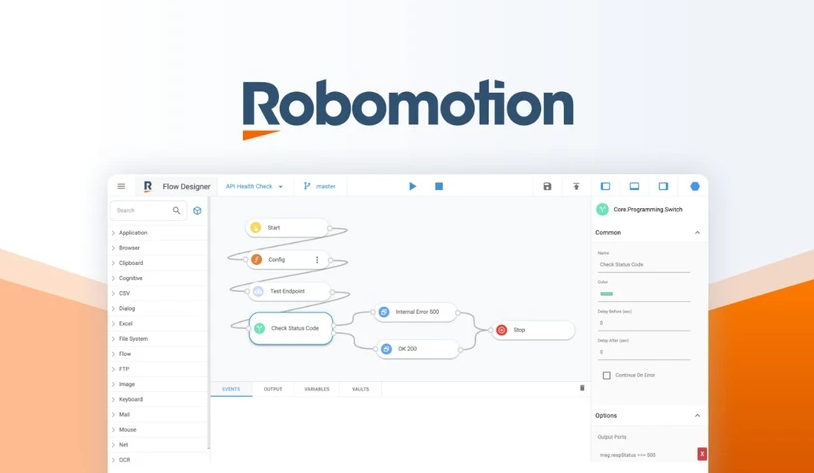Select the OK 200 node
This screenshot has height=473, width=814.
418,349
